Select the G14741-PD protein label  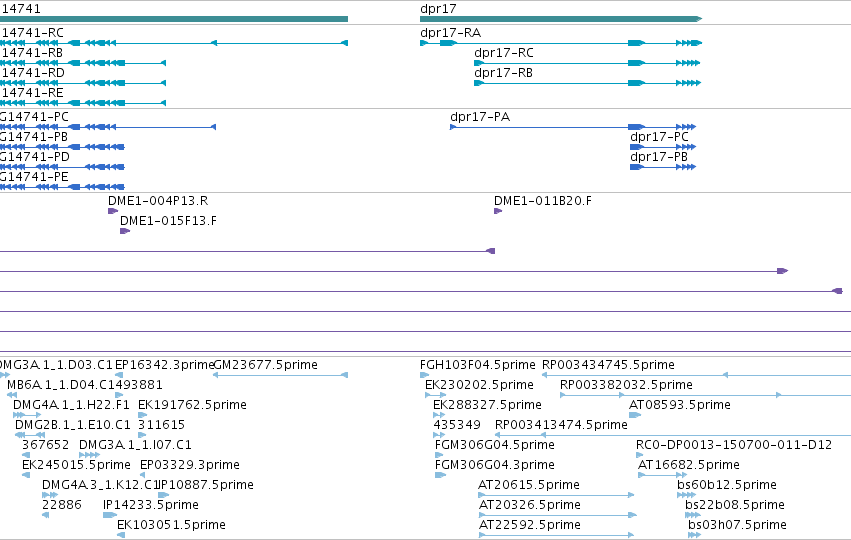click(35, 157)
